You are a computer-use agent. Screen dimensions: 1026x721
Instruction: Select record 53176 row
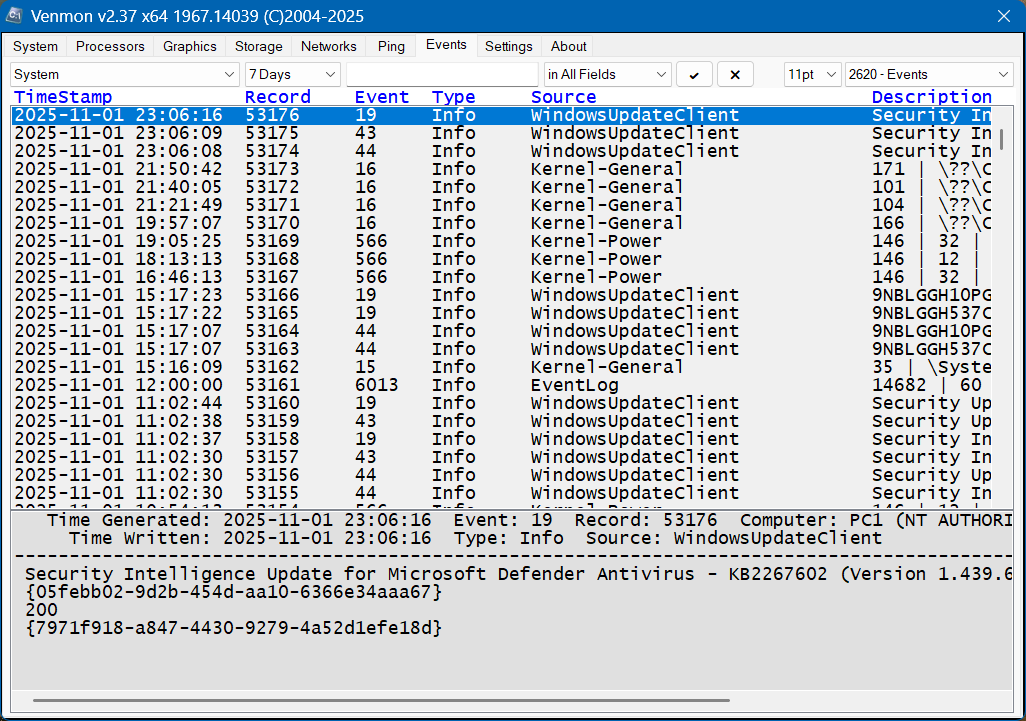point(502,115)
